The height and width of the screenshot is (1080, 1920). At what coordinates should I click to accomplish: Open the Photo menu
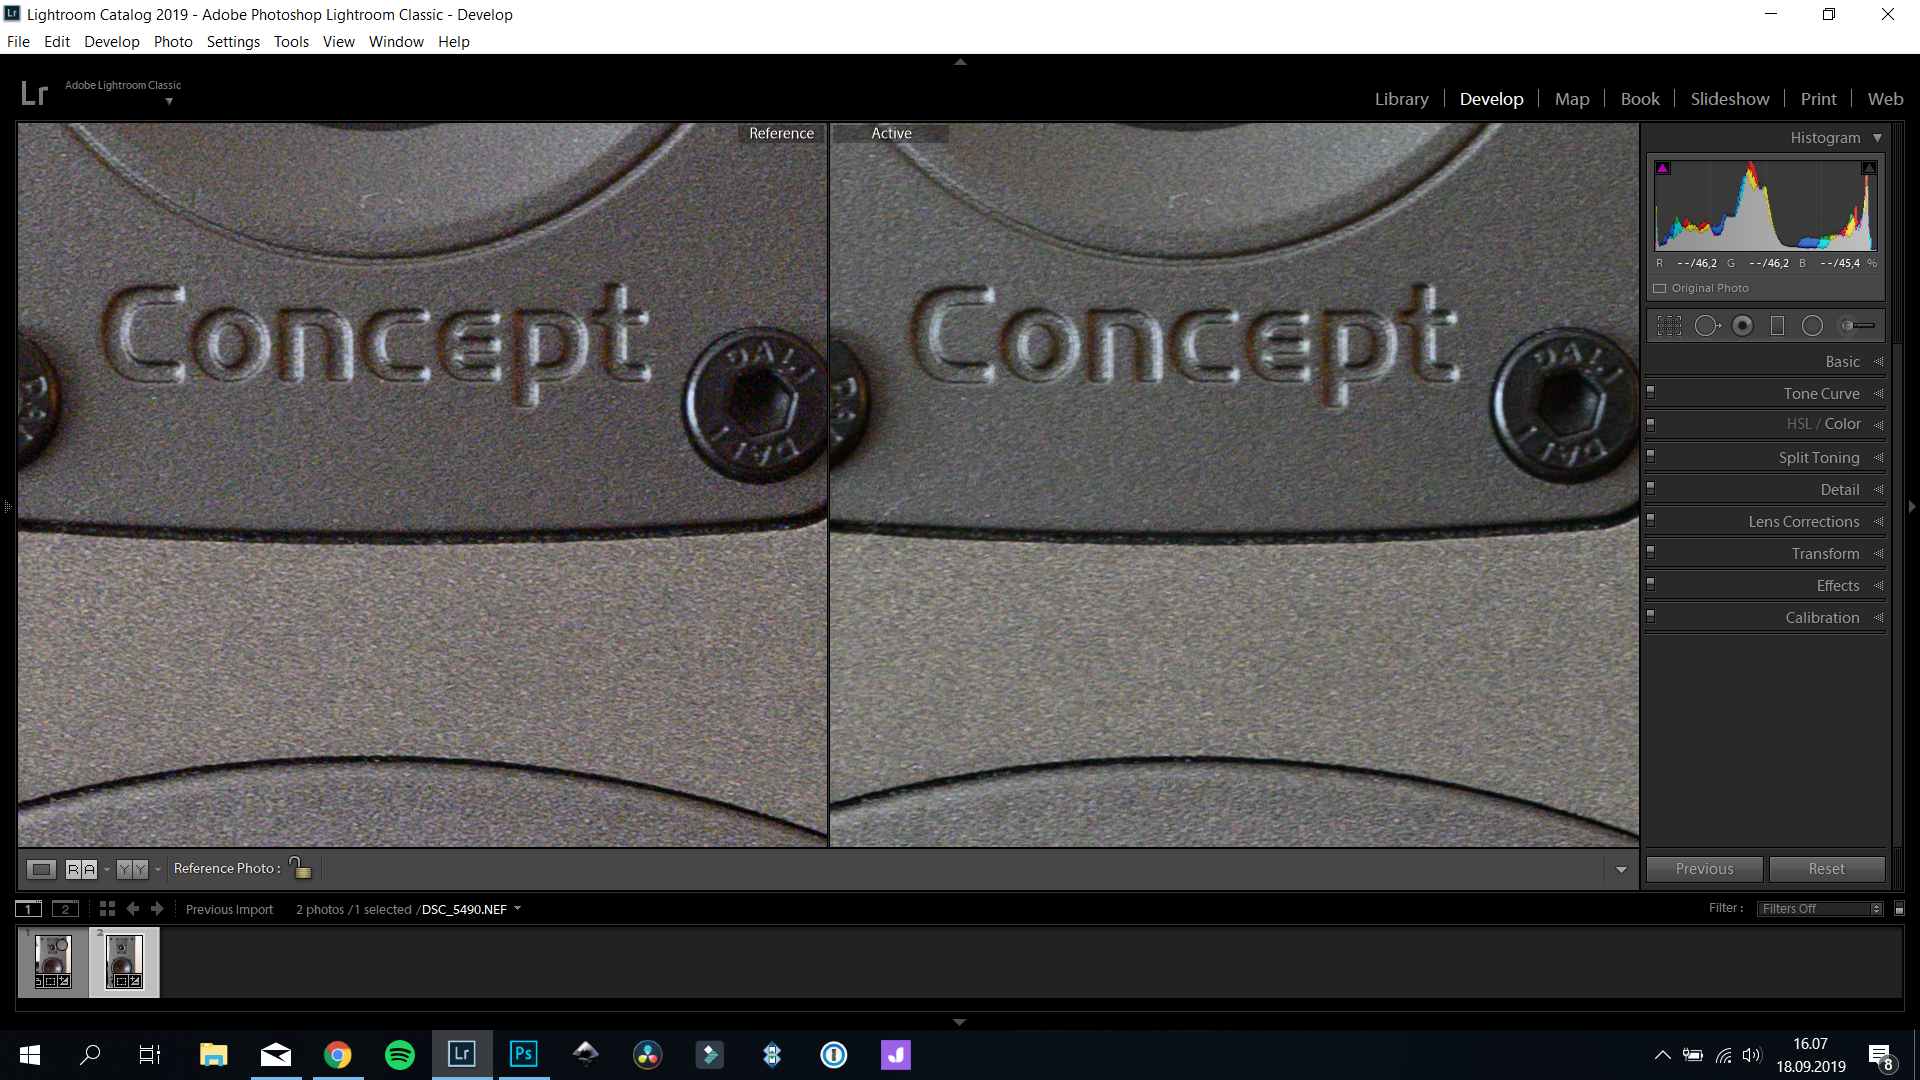pyautogui.click(x=173, y=42)
